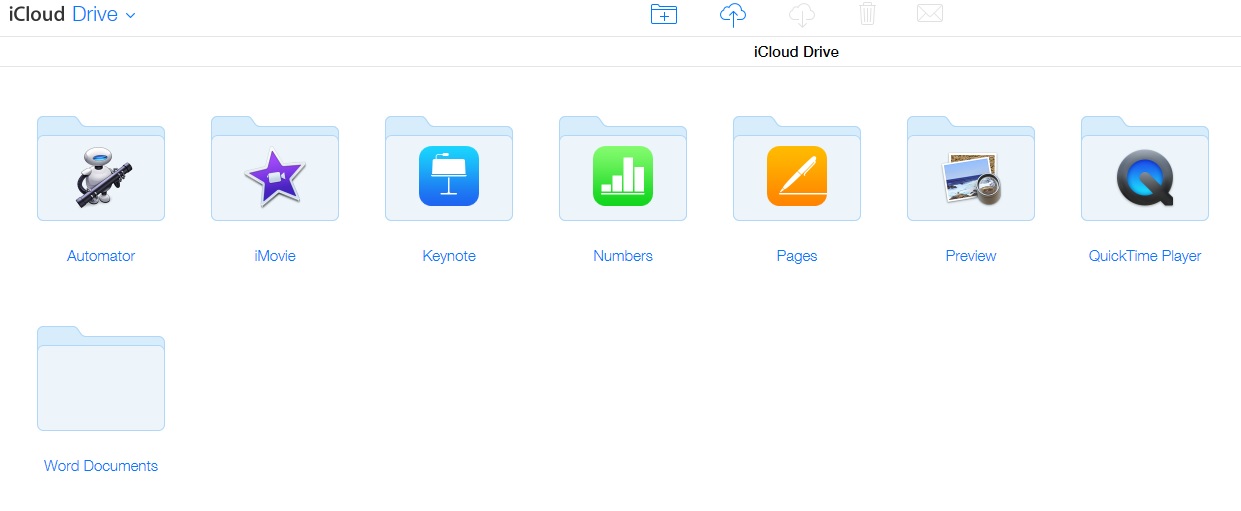This screenshot has width=1241, height=511.
Task: Open the Pages folder icon
Action: [797, 169]
